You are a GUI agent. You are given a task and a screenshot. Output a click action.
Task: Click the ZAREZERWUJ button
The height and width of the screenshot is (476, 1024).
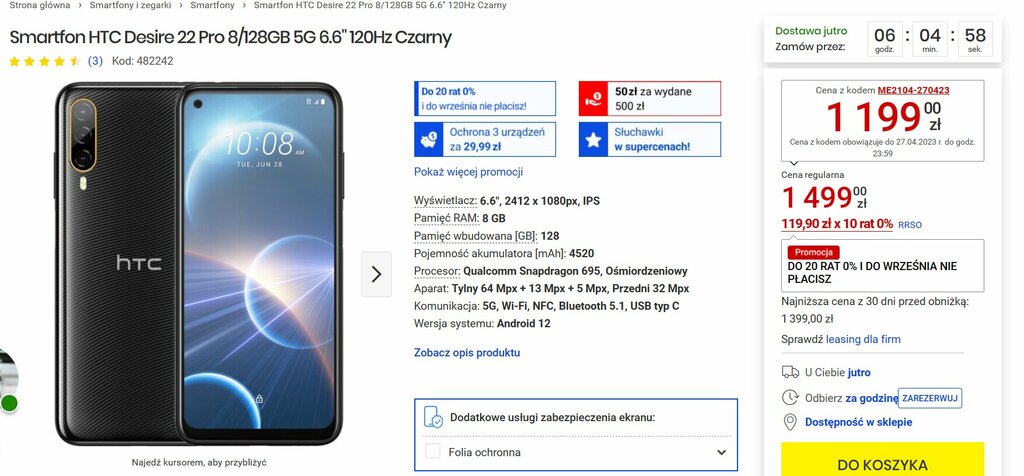930,398
